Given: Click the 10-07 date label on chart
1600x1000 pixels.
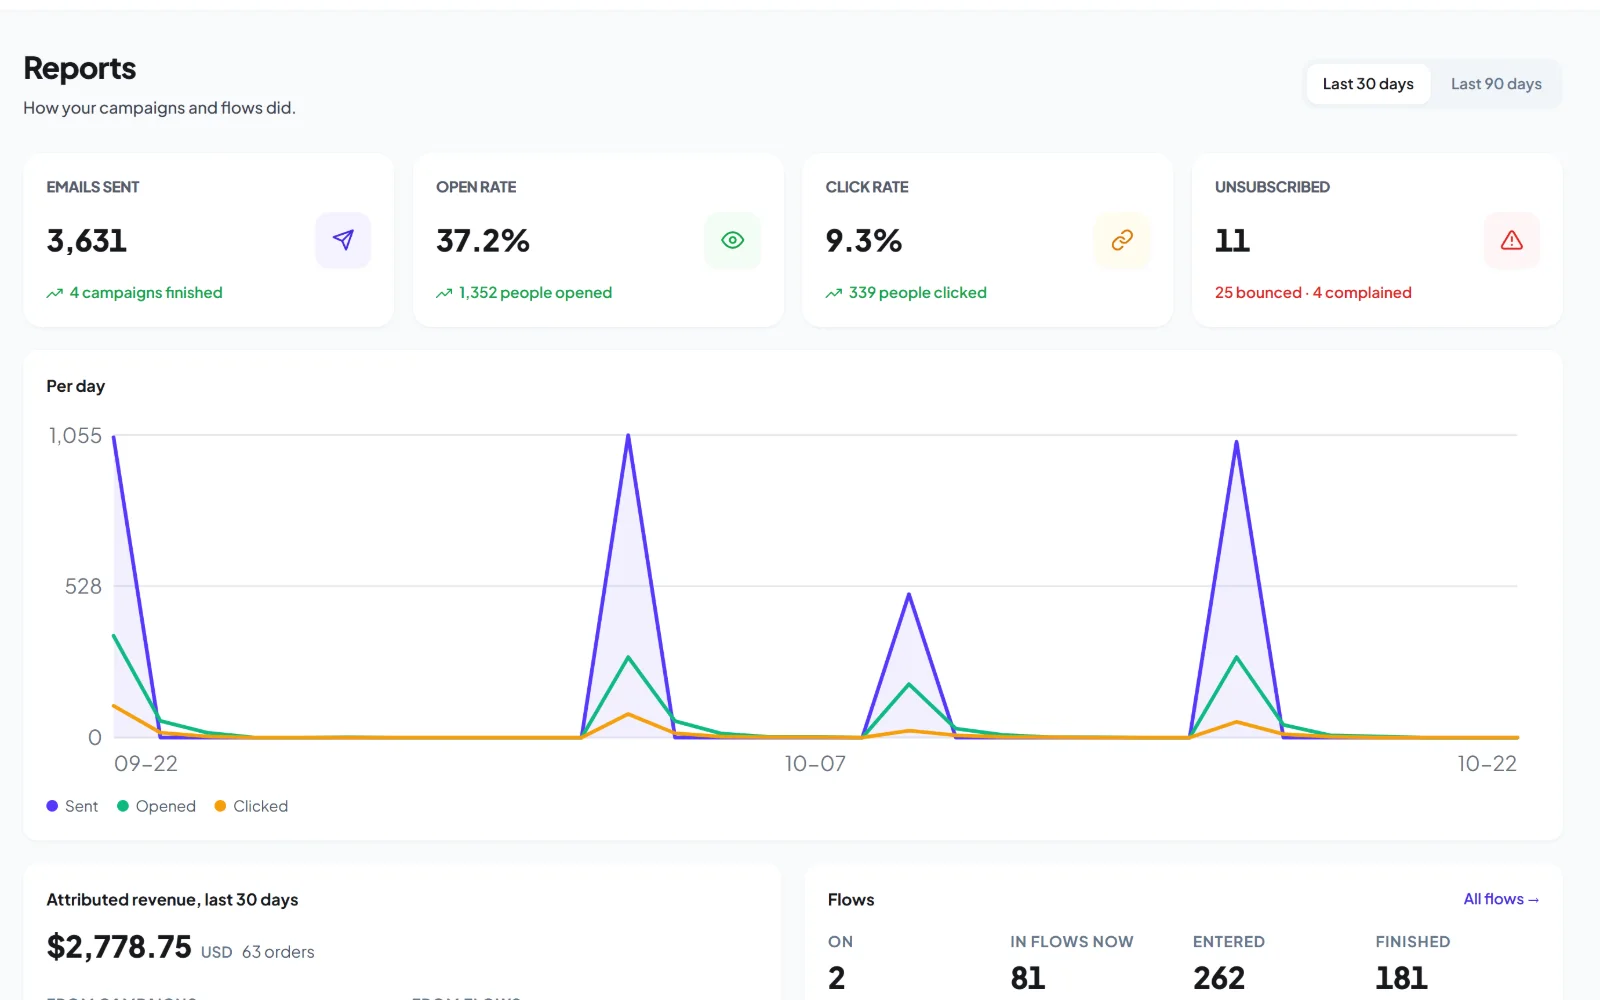Looking at the screenshot, I should 815,764.
